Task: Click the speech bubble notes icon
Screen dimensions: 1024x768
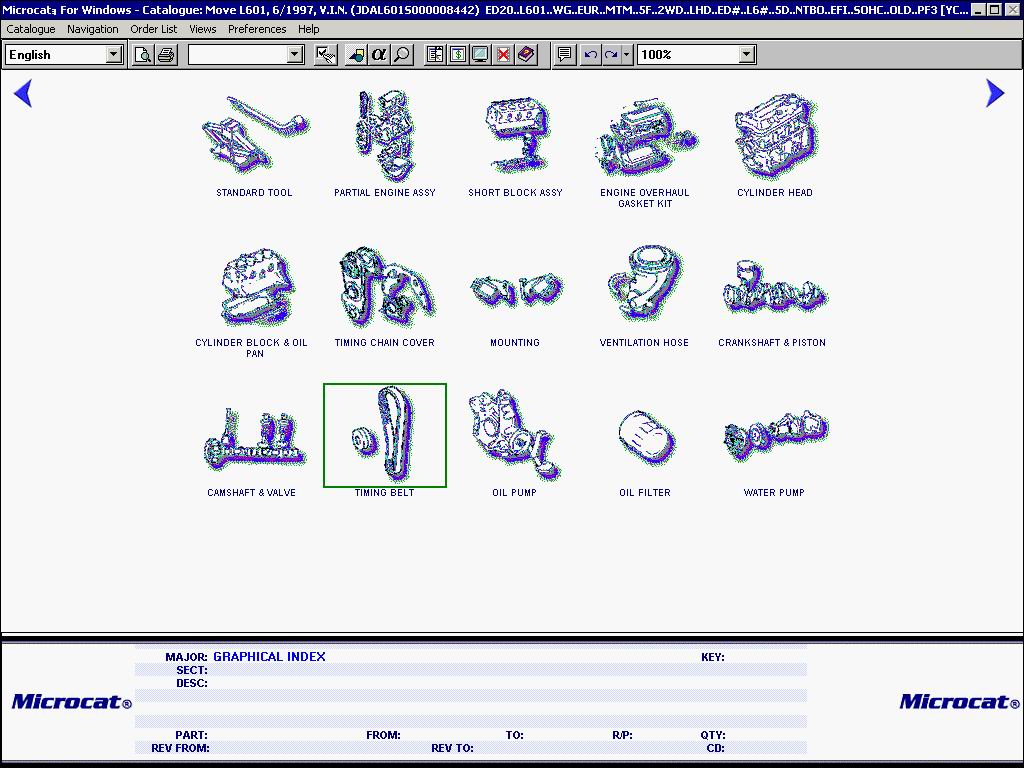Action: pos(565,55)
